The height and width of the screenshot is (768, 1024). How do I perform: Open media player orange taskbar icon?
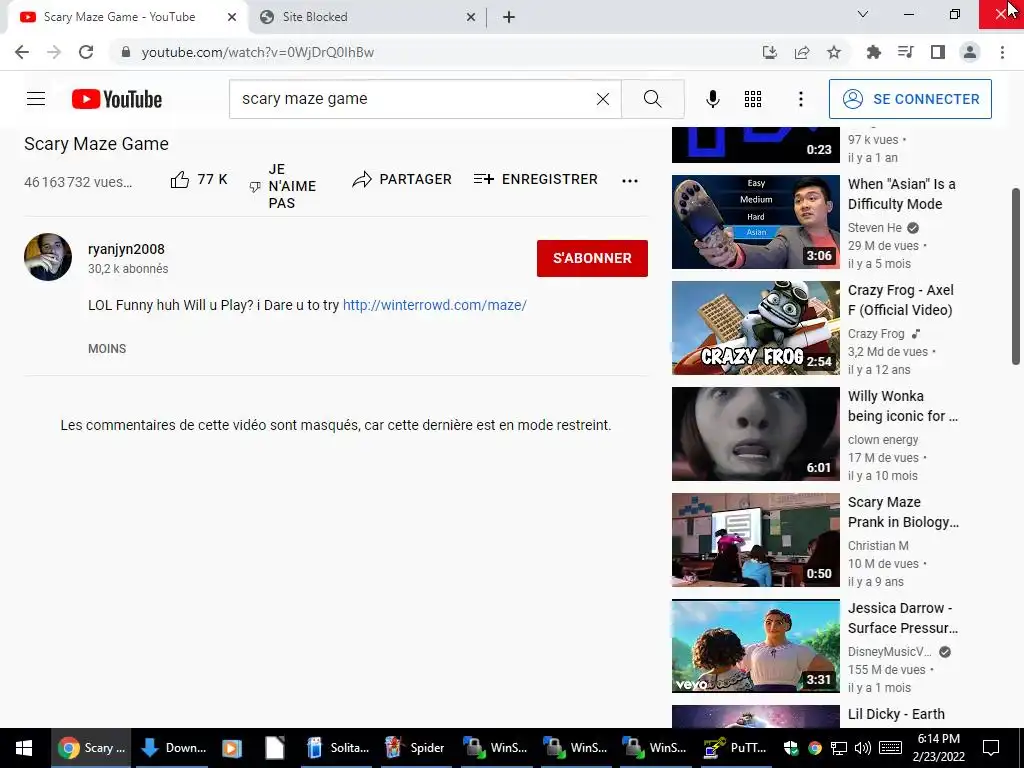(x=232, y=748)
